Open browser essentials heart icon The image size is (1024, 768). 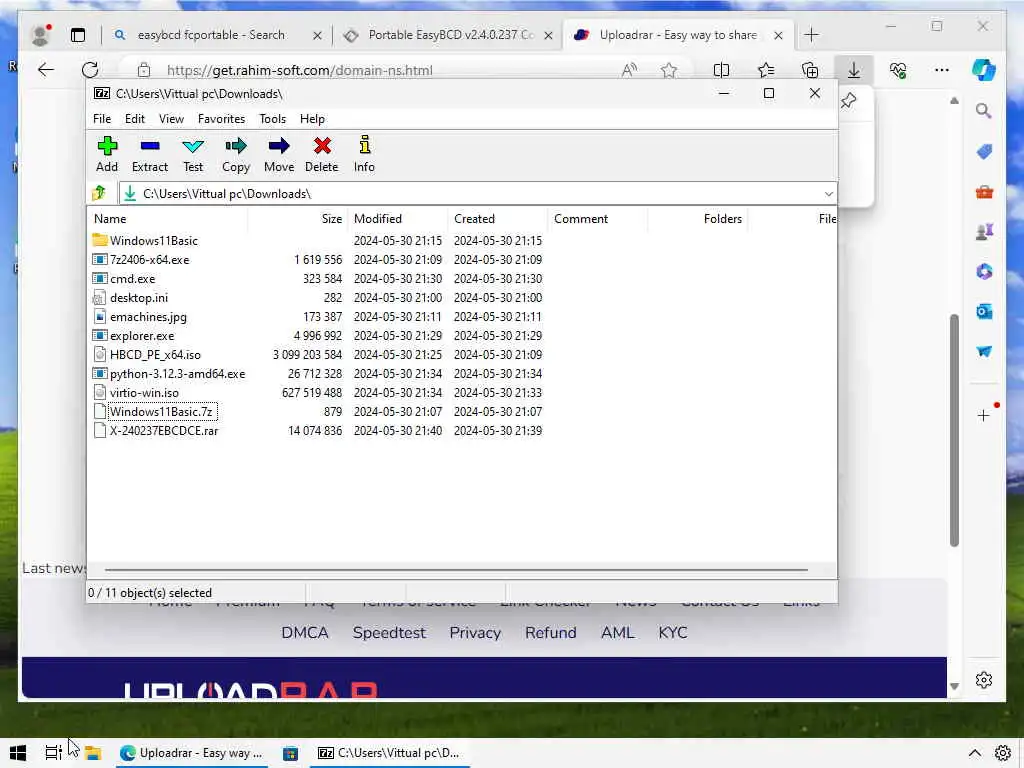pos(898,71)
